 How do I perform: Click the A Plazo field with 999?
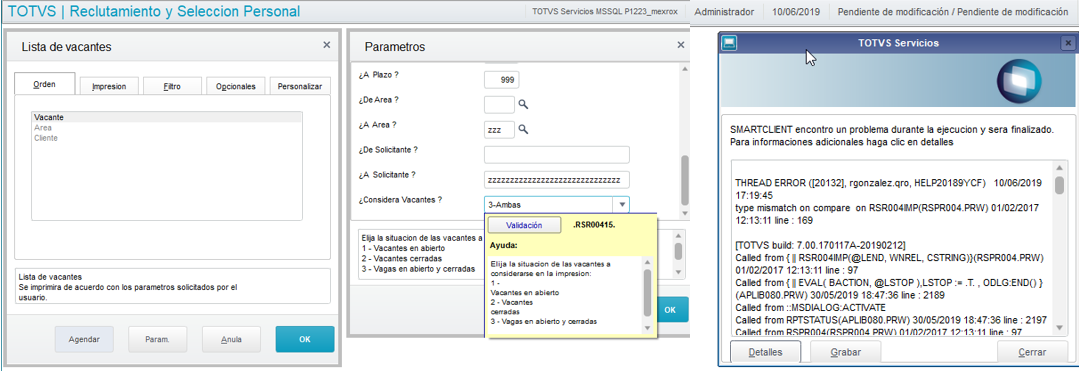pos(502,80)
